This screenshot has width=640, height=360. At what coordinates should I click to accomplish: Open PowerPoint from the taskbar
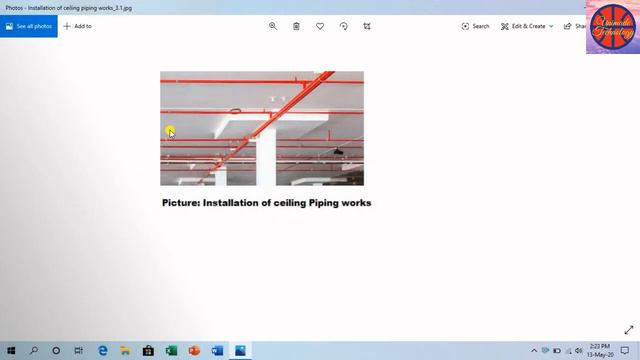(194, 351)
